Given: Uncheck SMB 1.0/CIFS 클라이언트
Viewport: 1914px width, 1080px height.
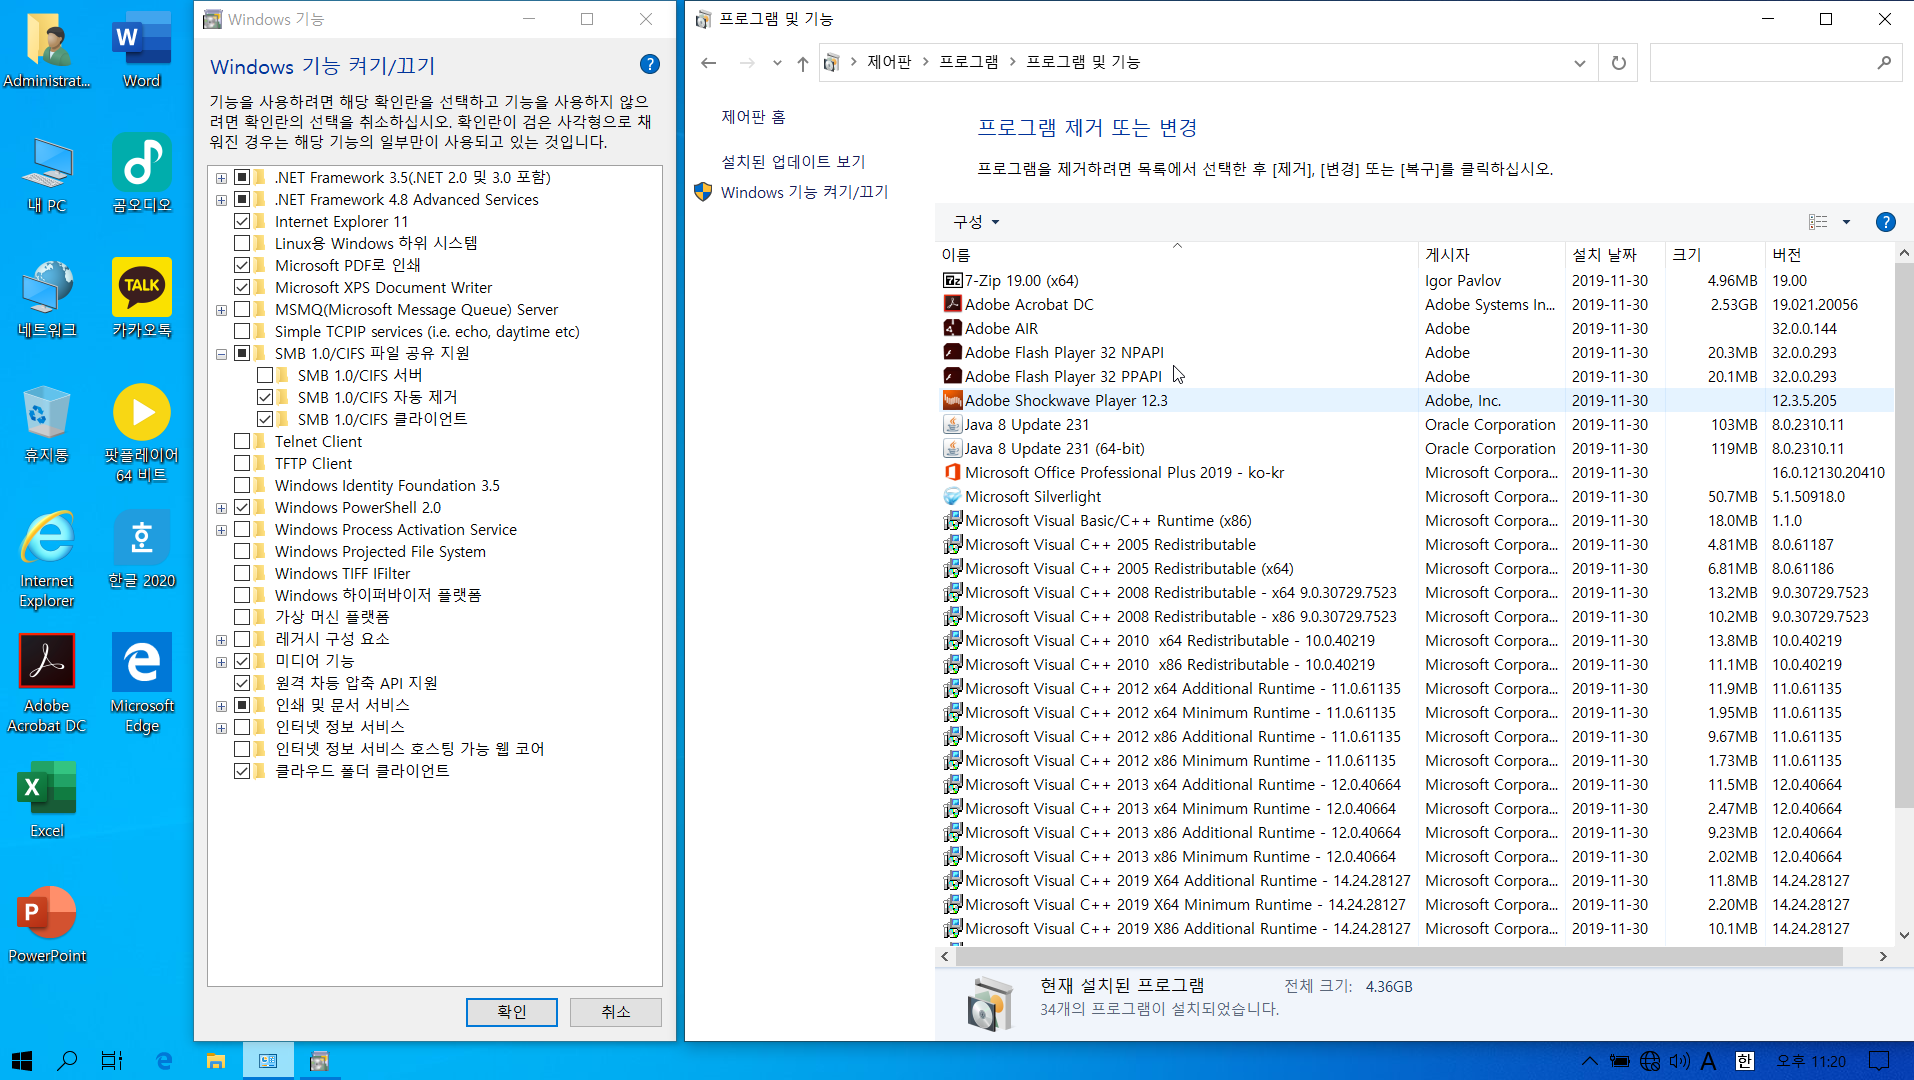Looking at the screenshot, I should point(265,420).
